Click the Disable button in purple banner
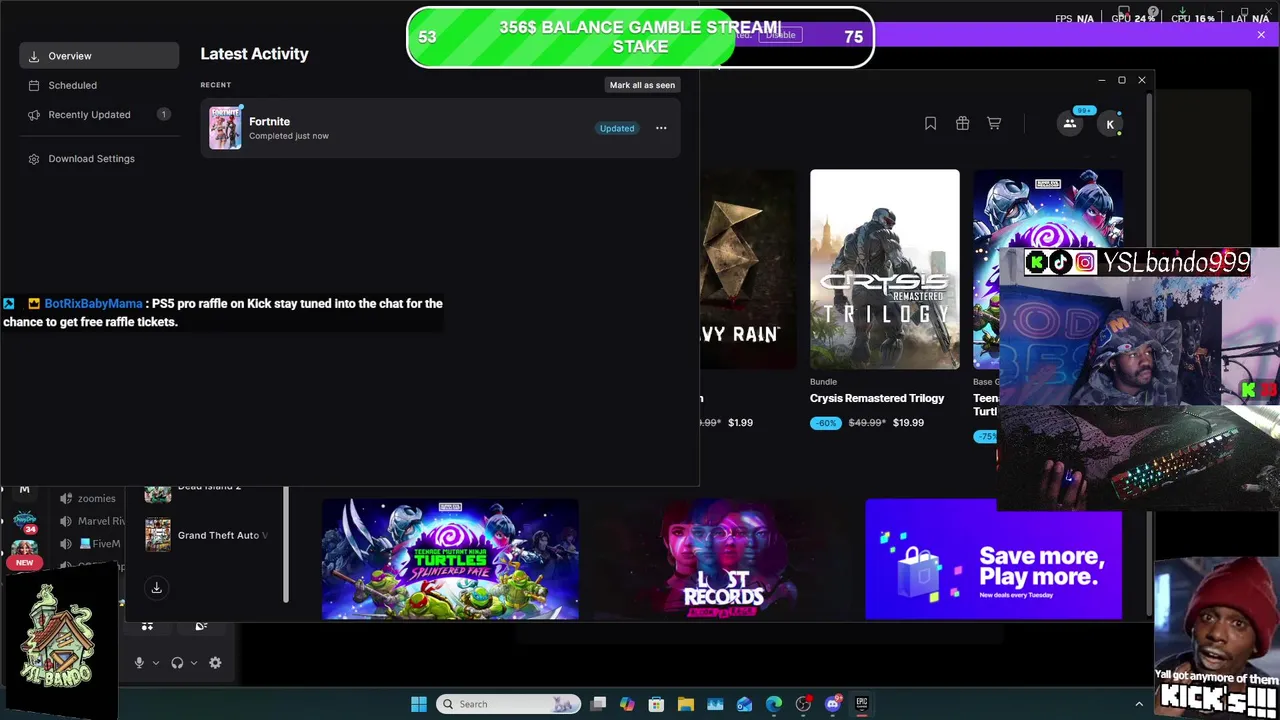 780,35
